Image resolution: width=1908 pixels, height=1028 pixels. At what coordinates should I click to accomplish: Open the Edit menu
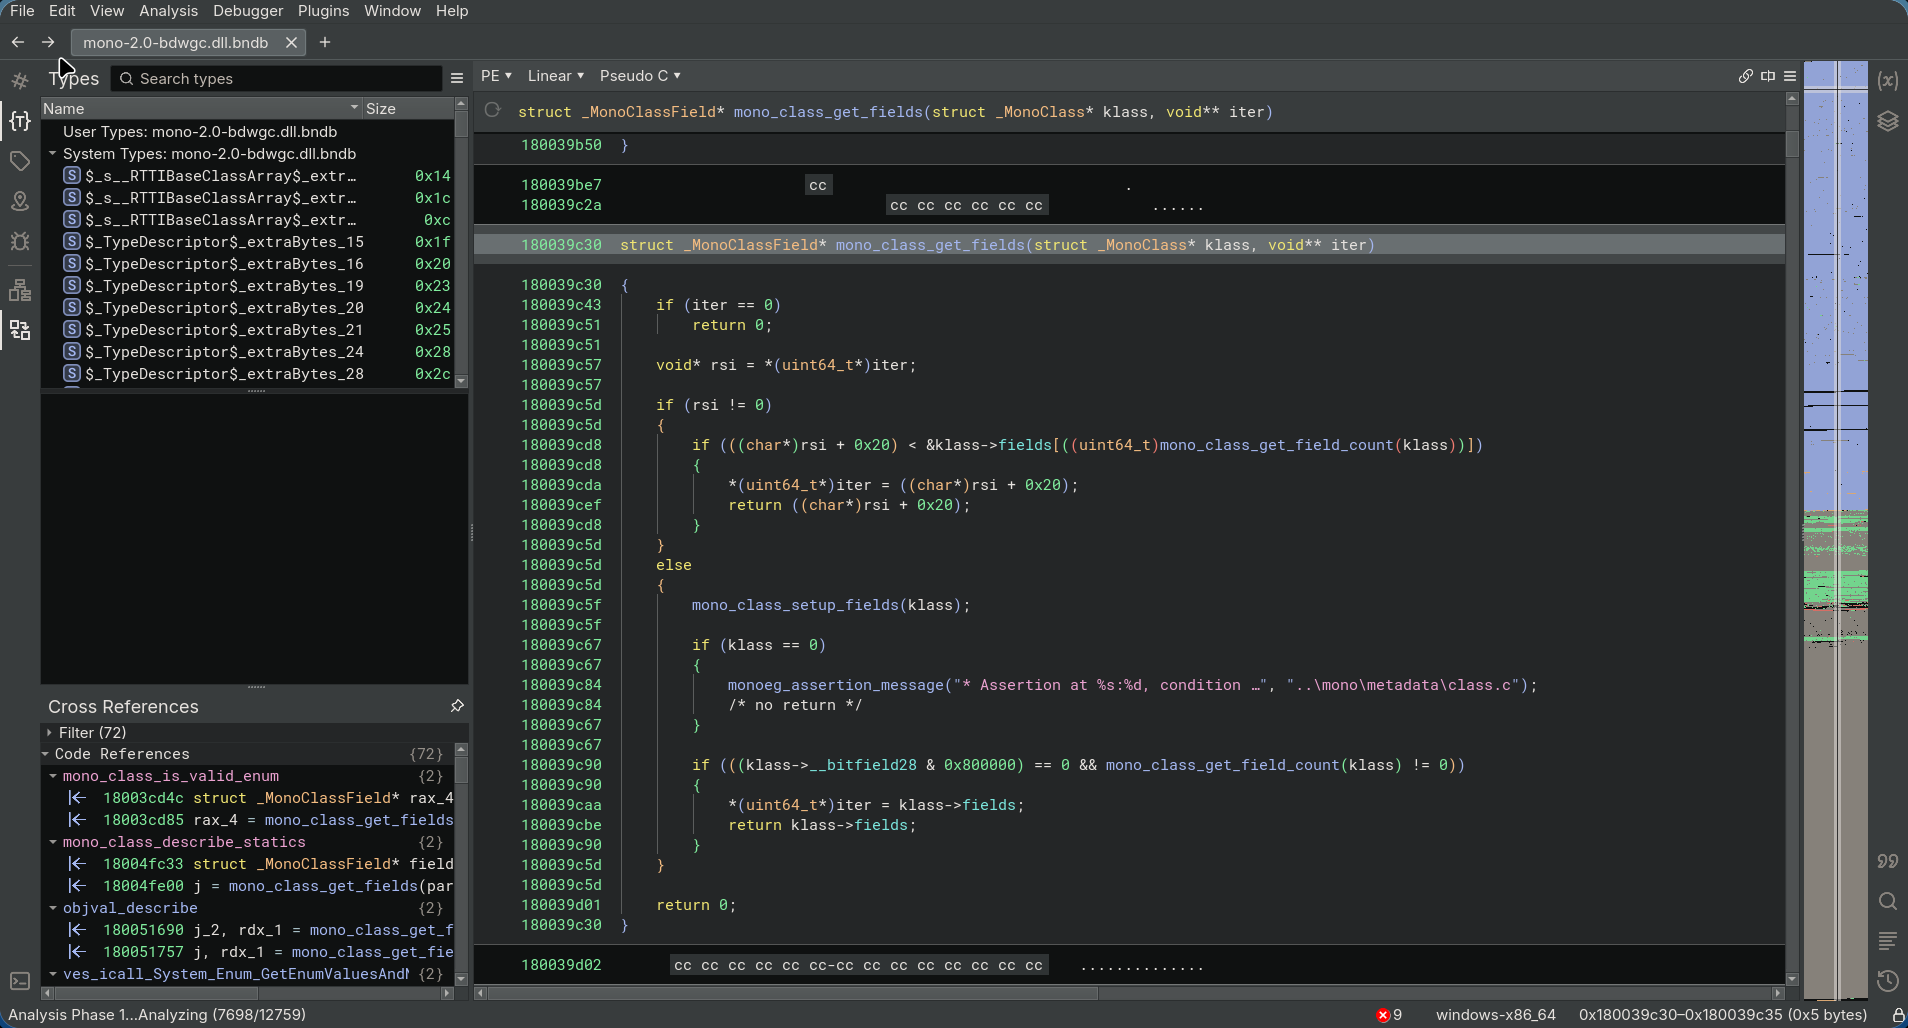coord(62,11)
